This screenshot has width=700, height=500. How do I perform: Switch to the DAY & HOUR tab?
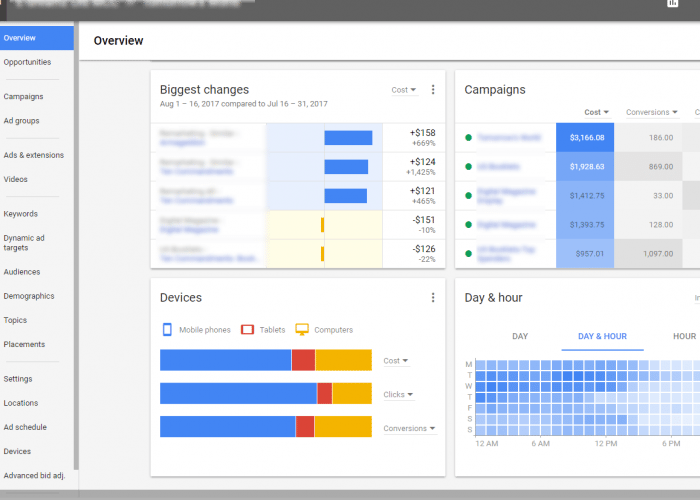point(602,336)
